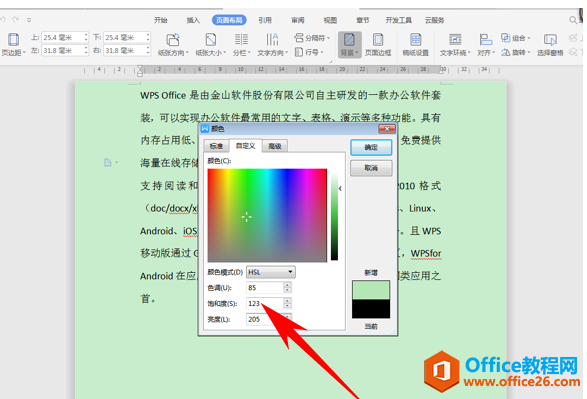Image resolution: width=587 pixels, height=399 pixels.
Task: Click the 饱和度 saturation value field
Action: pos(265,303)
